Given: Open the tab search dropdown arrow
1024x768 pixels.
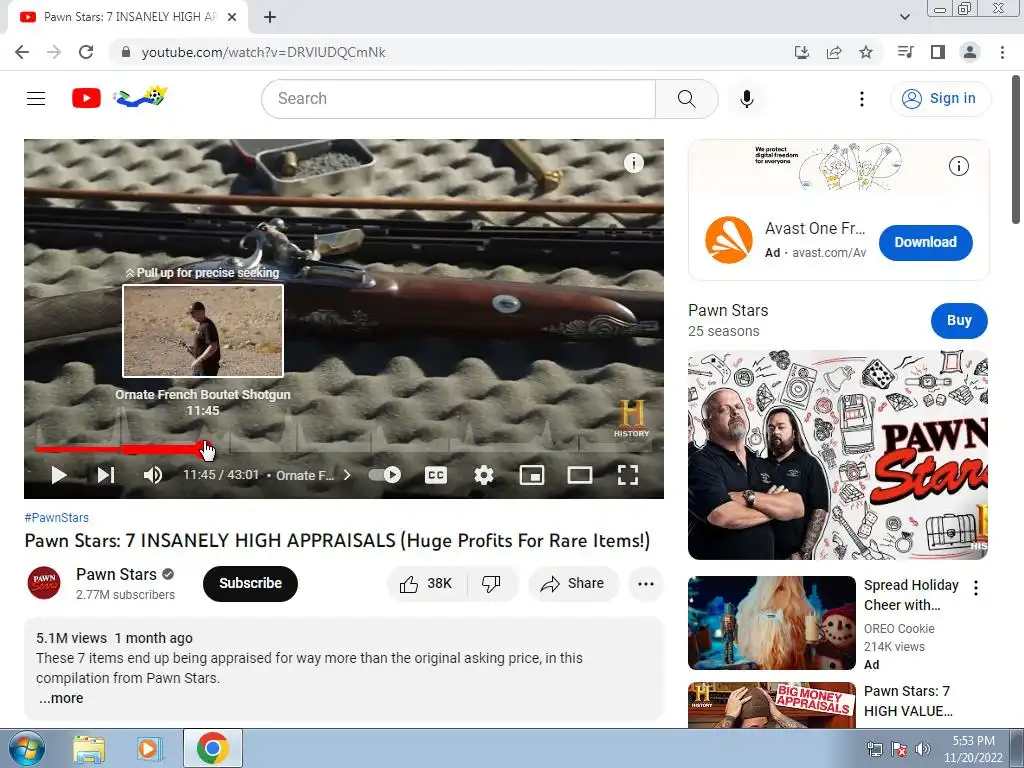Looking at the screenshot, I should tap(904, 17).
